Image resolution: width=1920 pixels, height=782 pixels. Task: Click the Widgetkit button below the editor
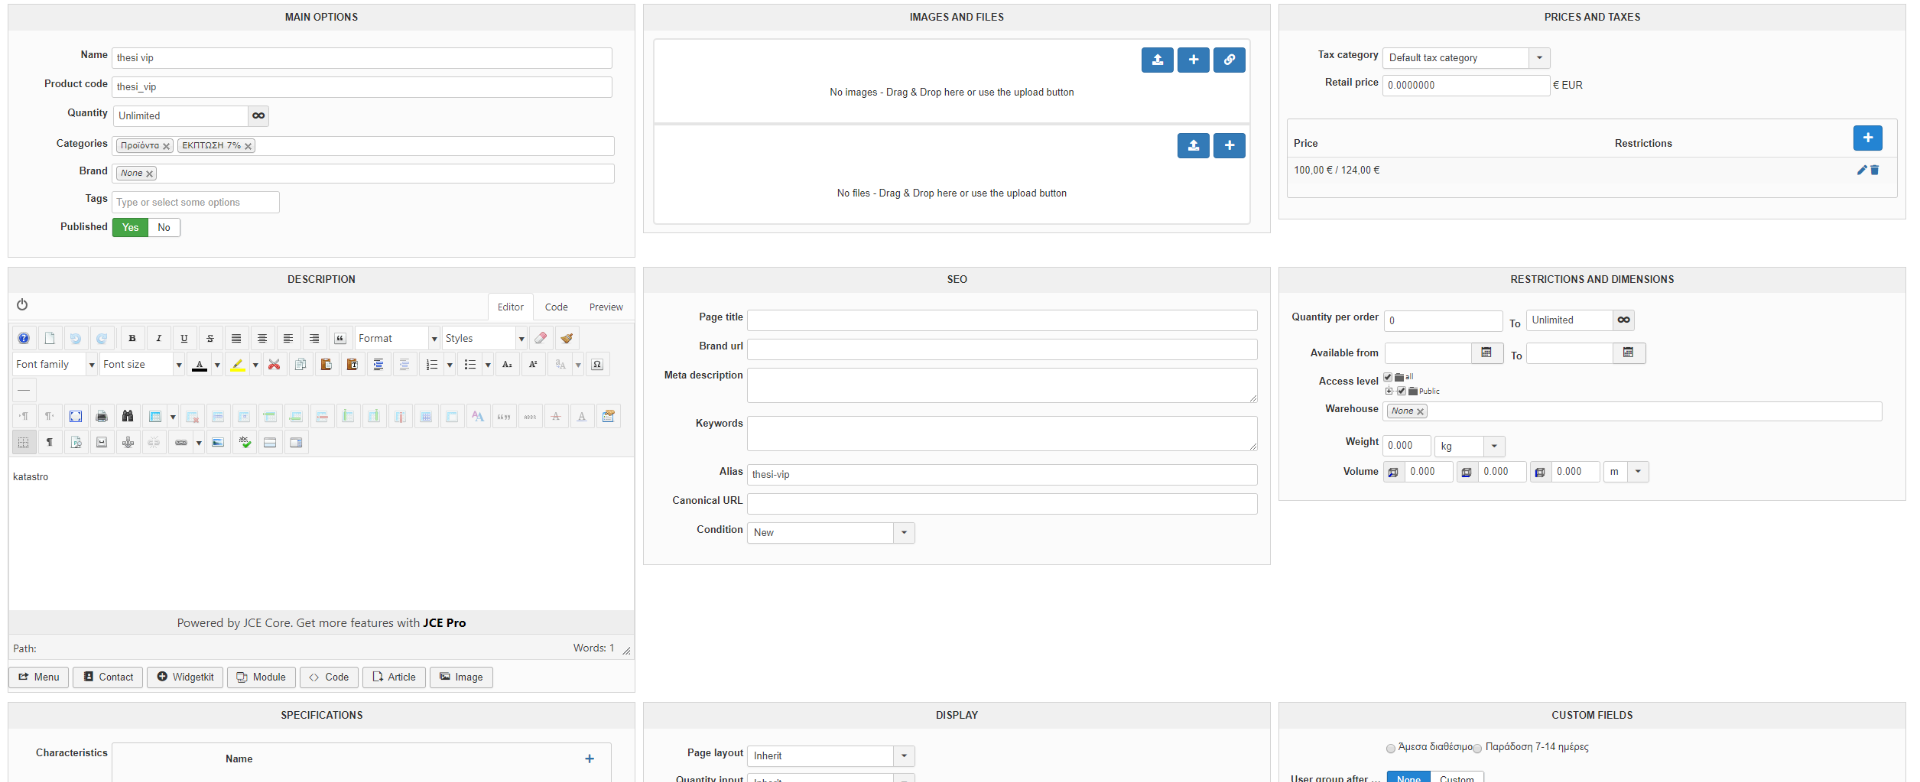(x=185, y=677)
